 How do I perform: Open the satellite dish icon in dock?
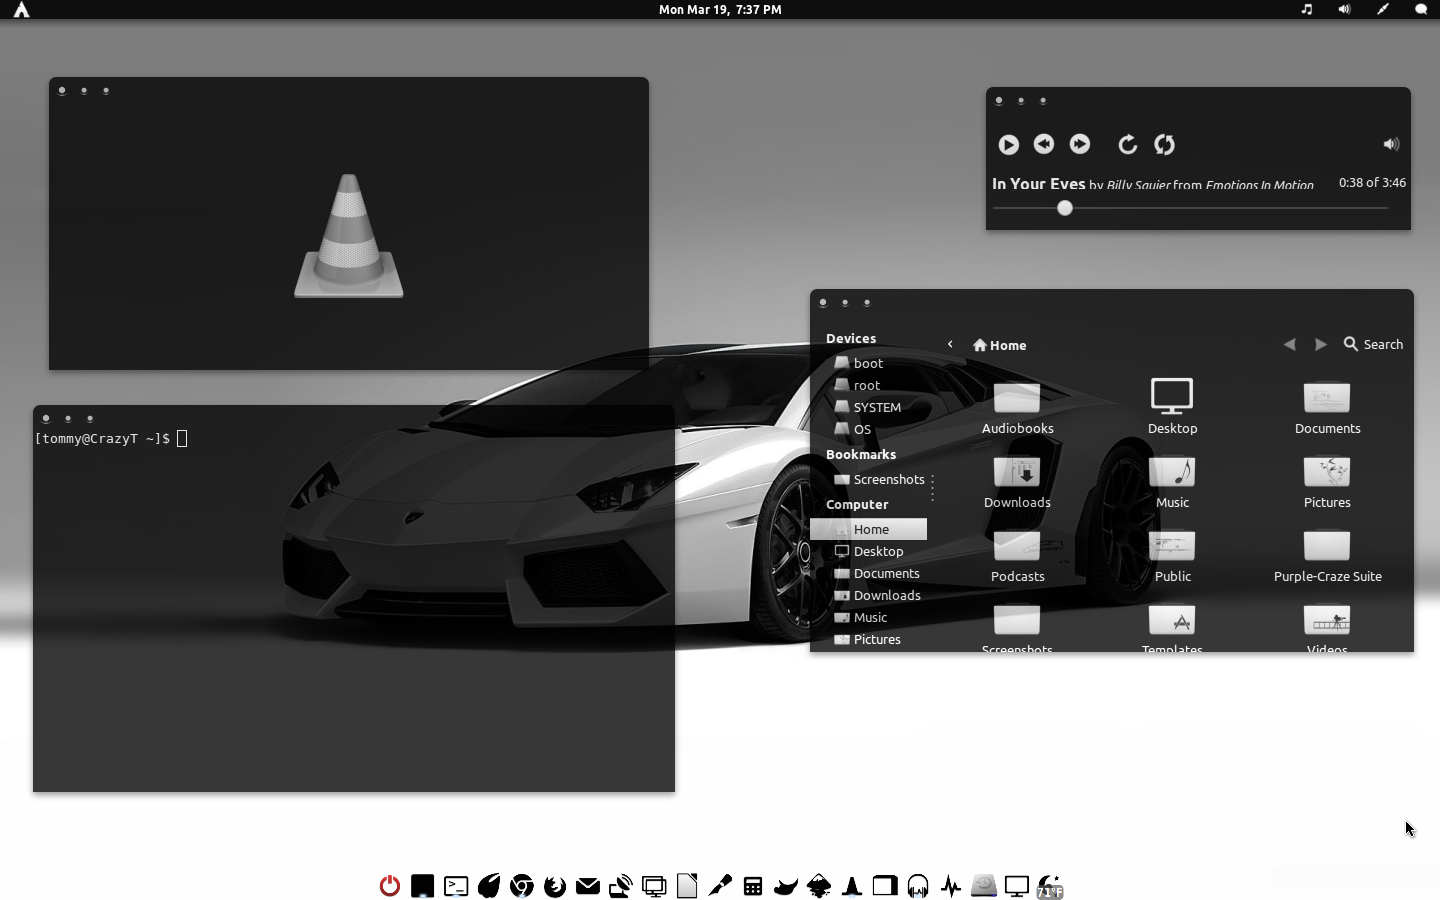(621, 886)
